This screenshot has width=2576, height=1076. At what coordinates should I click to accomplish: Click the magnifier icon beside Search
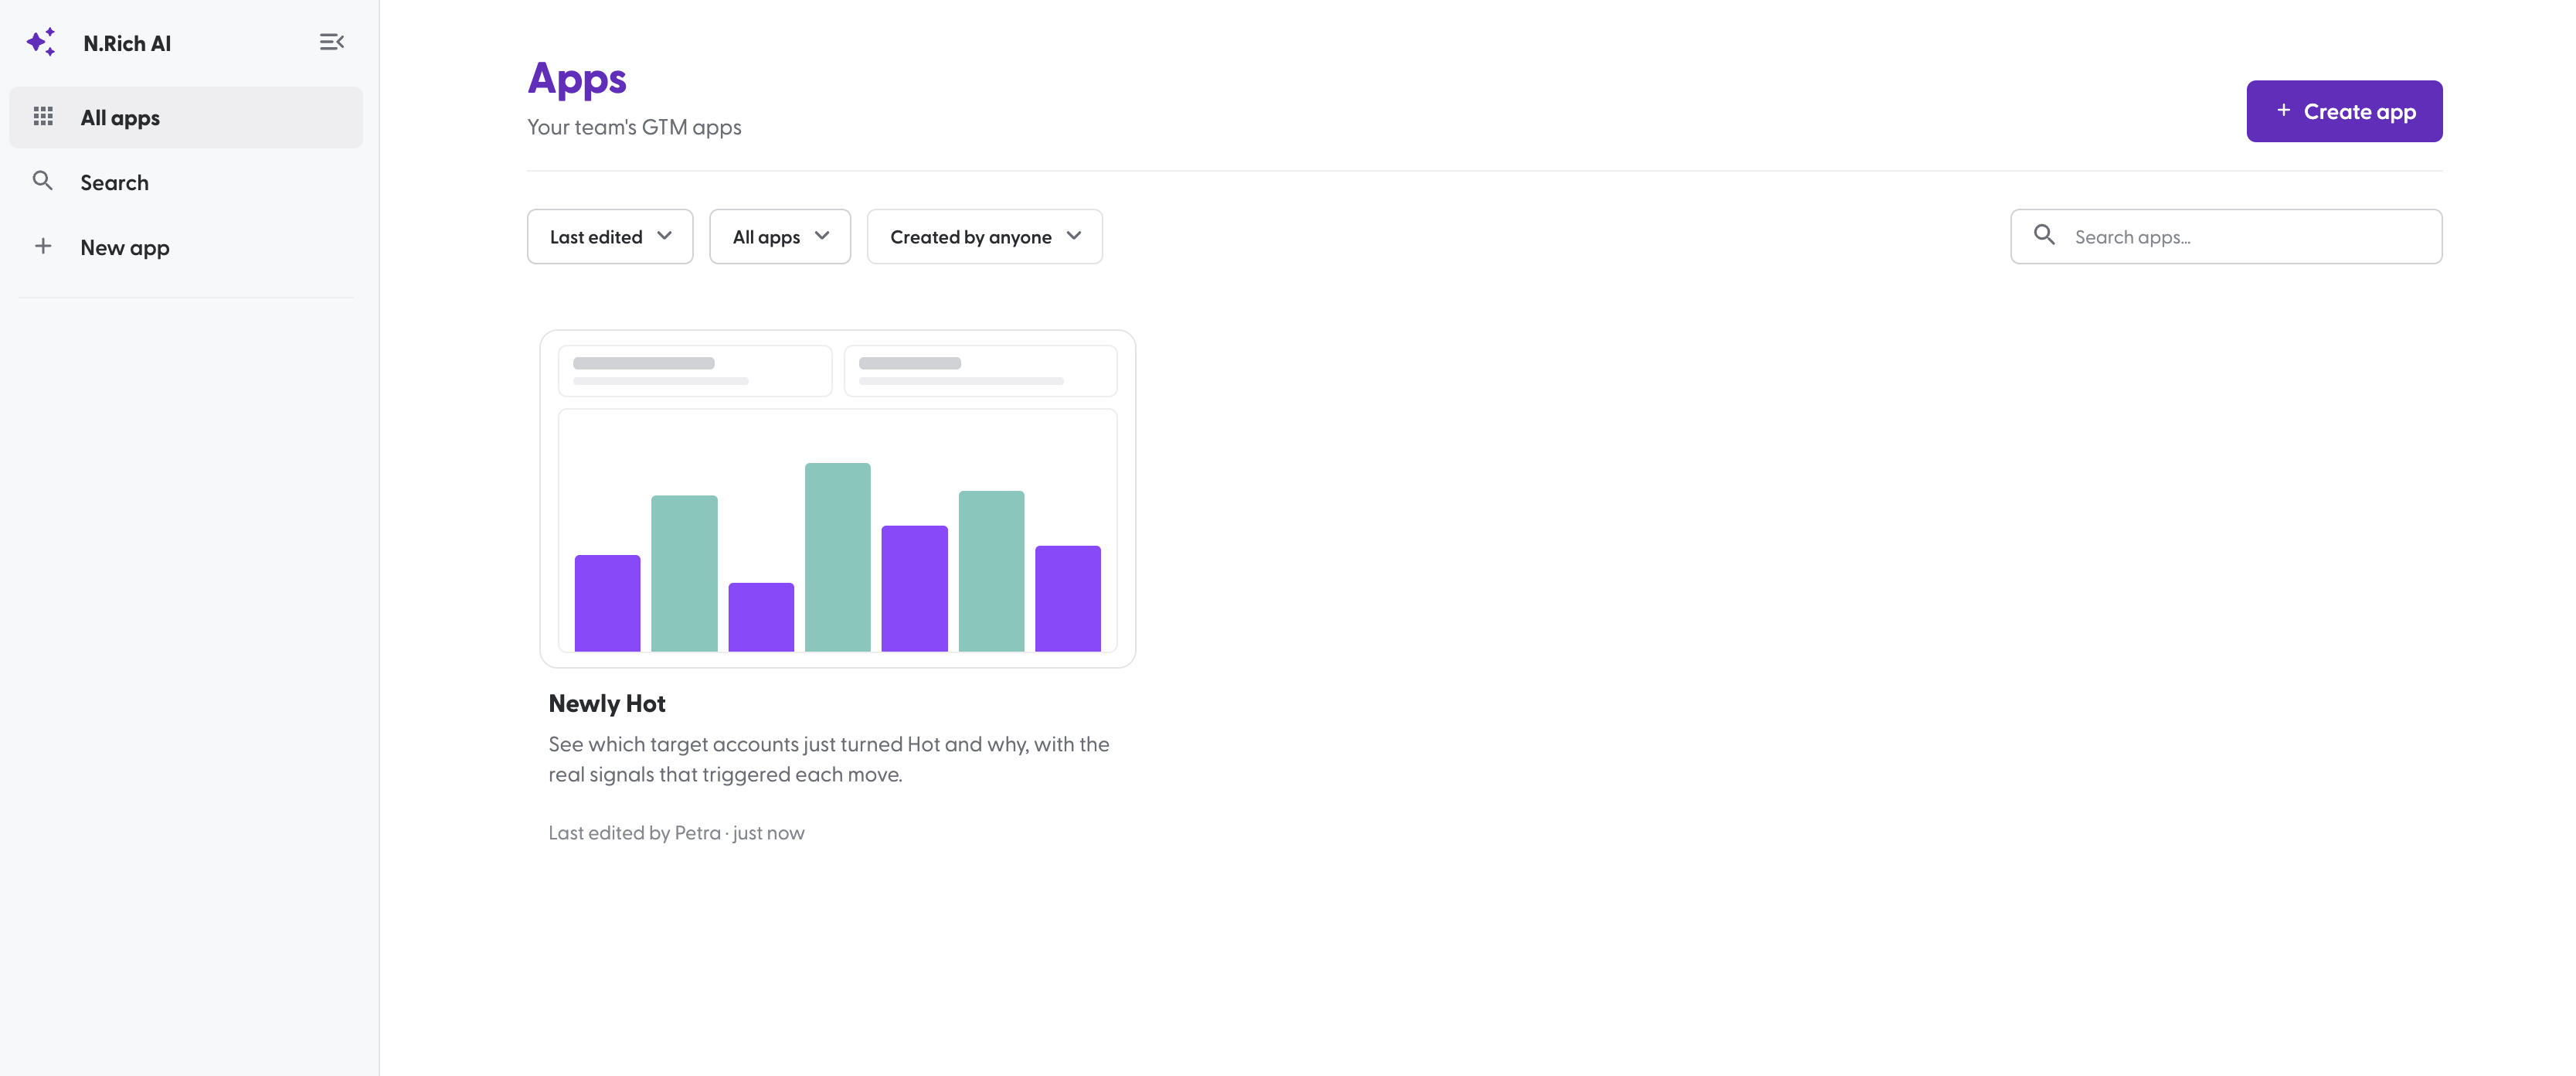(43, 181)
